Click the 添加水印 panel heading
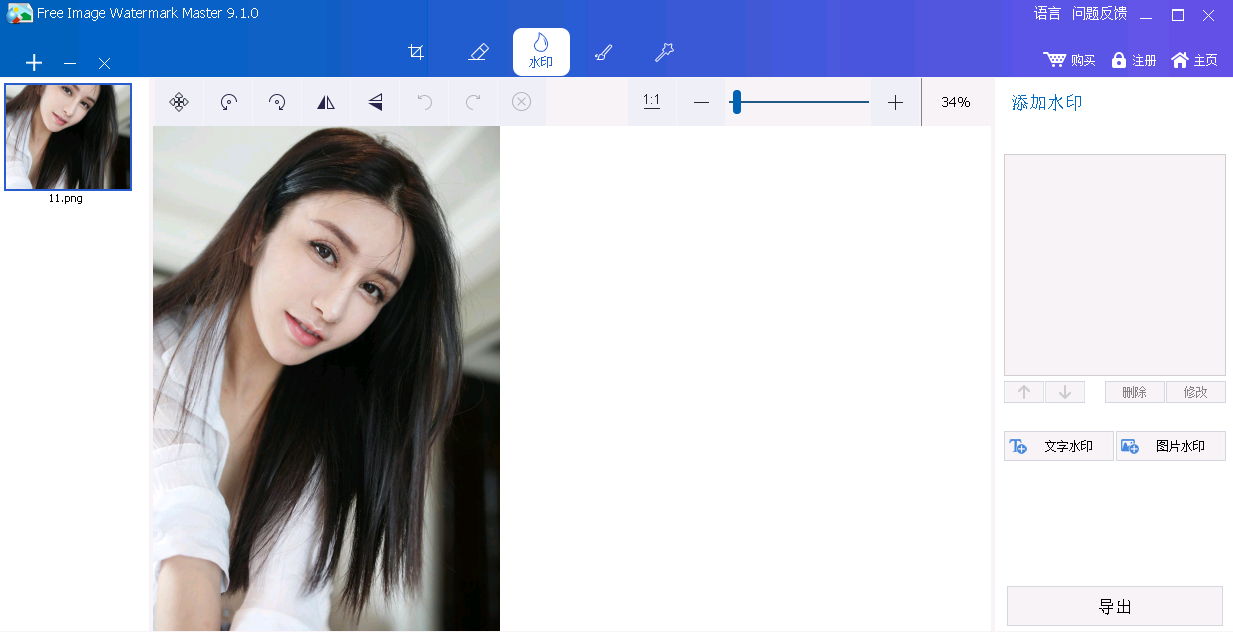This screenshot has height=632, width=1233. (1047, 102)
